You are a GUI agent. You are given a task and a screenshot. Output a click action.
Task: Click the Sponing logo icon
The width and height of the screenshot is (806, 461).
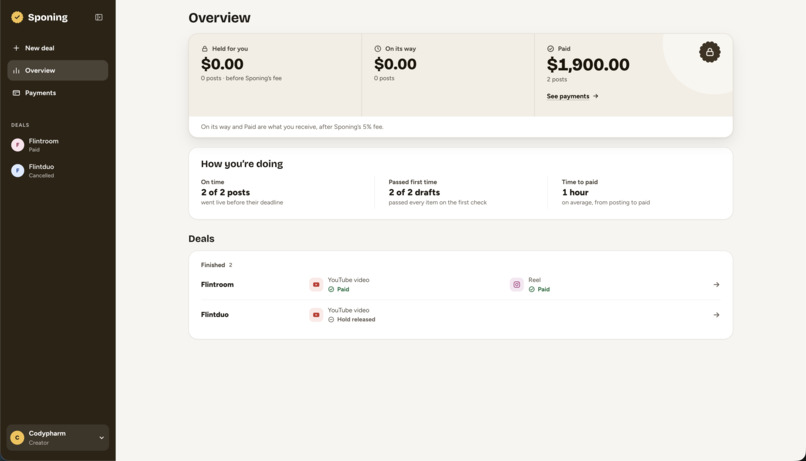(17, 17)
